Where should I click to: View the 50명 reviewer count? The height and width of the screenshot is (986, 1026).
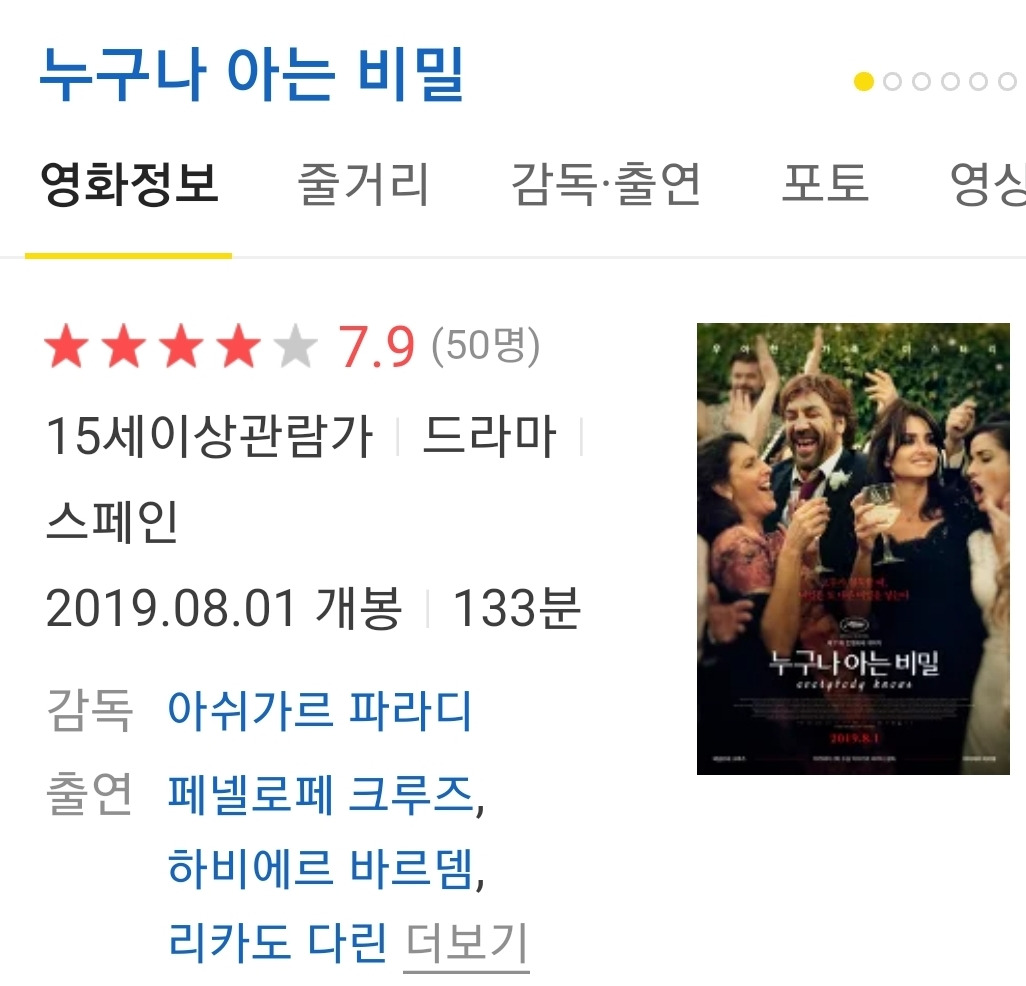tap(486, 346)
